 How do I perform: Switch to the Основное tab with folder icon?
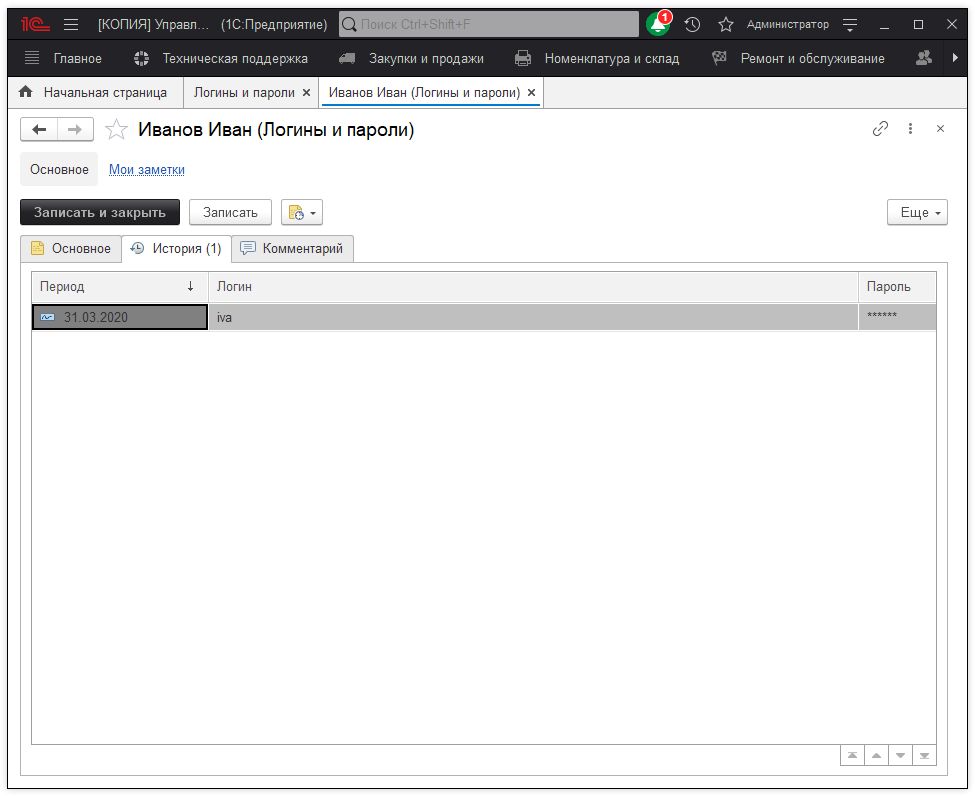point(71,248)
